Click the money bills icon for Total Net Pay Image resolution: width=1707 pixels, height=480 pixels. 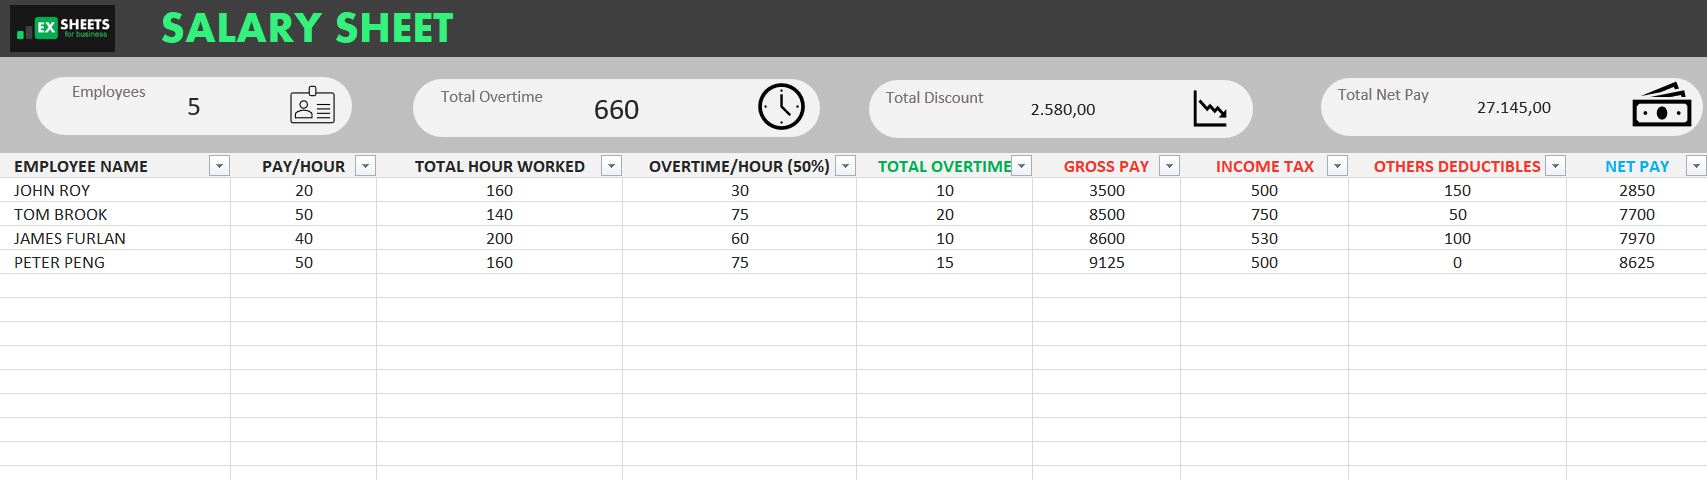(1661, 105)
